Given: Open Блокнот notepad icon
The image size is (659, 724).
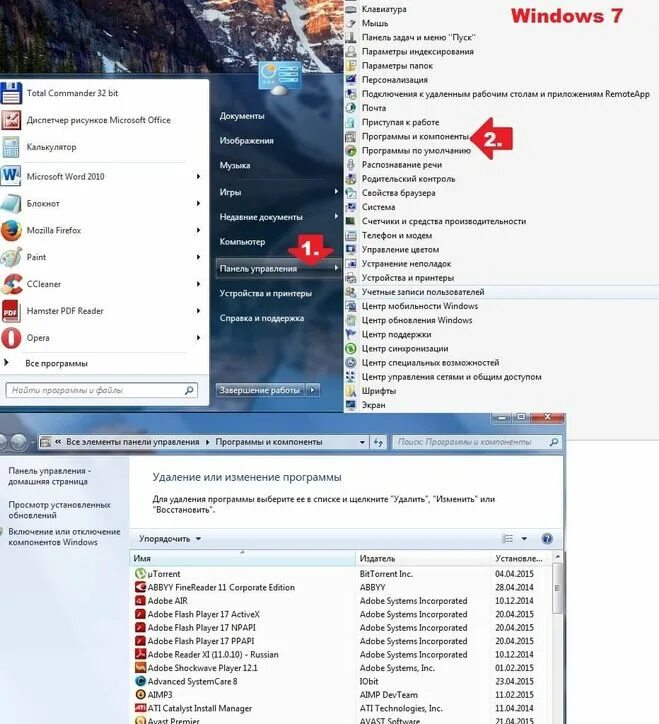Looking at the screenshot, I should click(x=11, y=204).
